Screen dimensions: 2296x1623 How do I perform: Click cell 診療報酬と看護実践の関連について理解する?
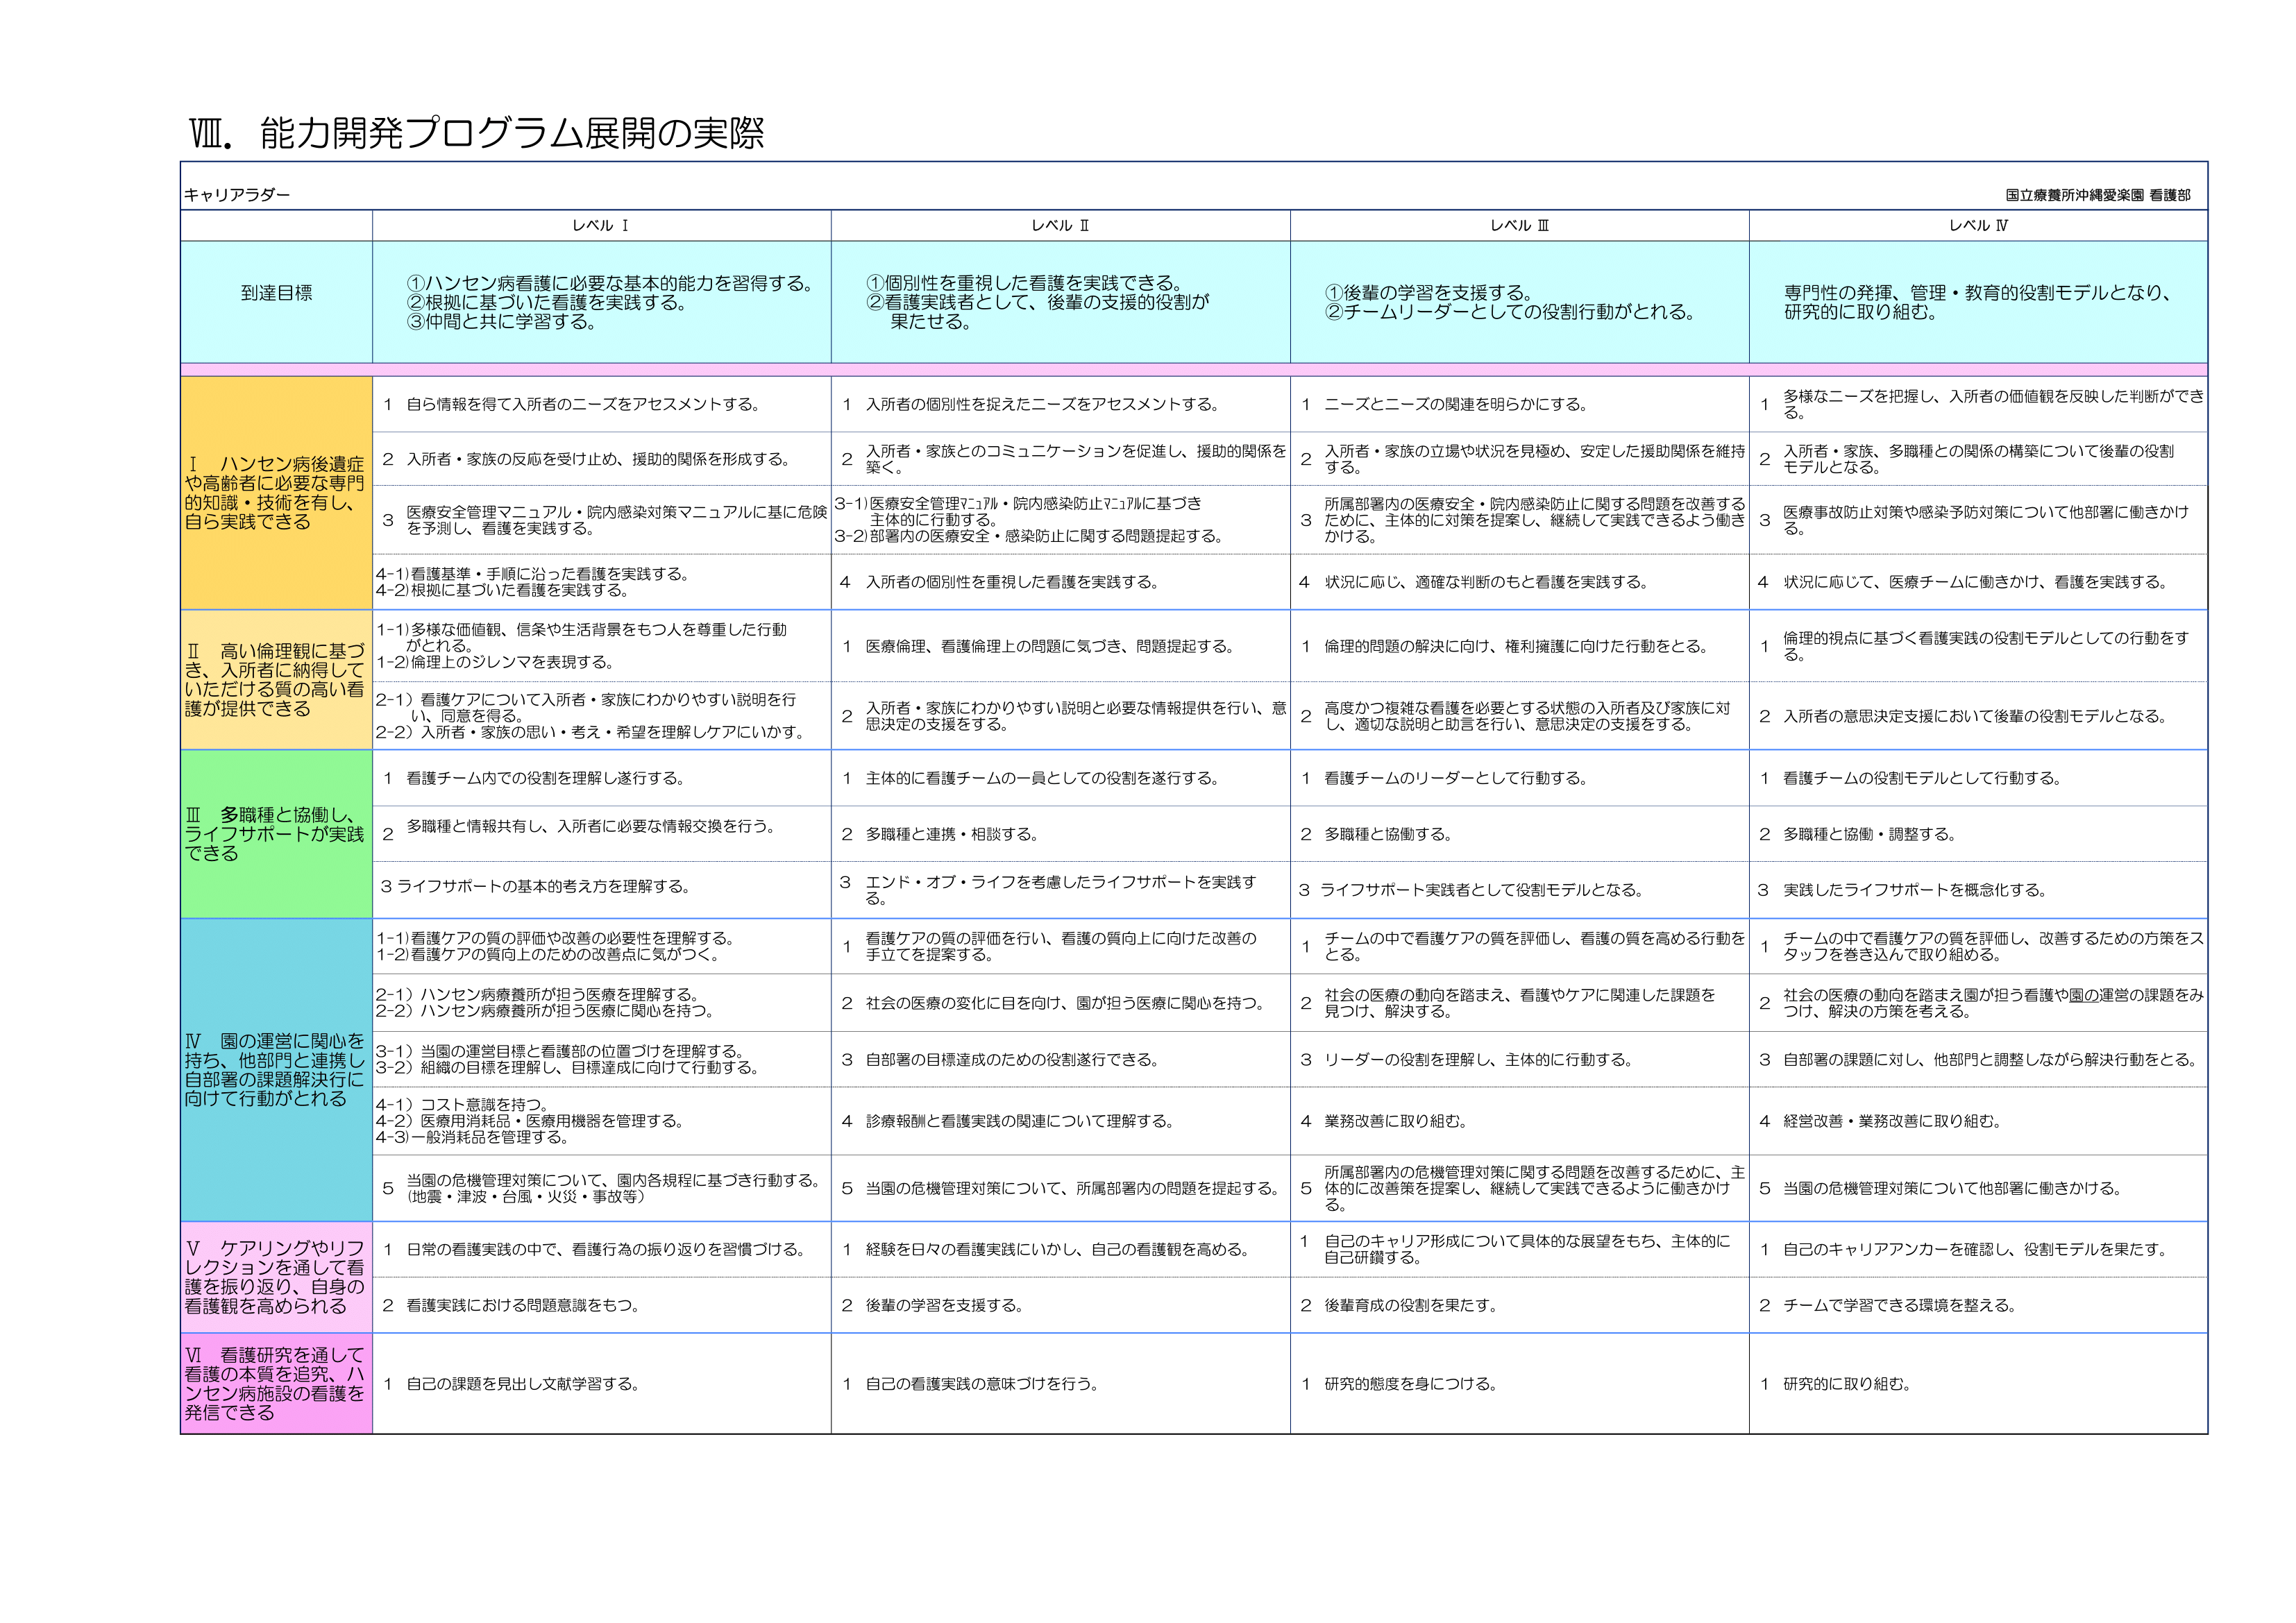pyautogui.click(x=1019, y=1121)
